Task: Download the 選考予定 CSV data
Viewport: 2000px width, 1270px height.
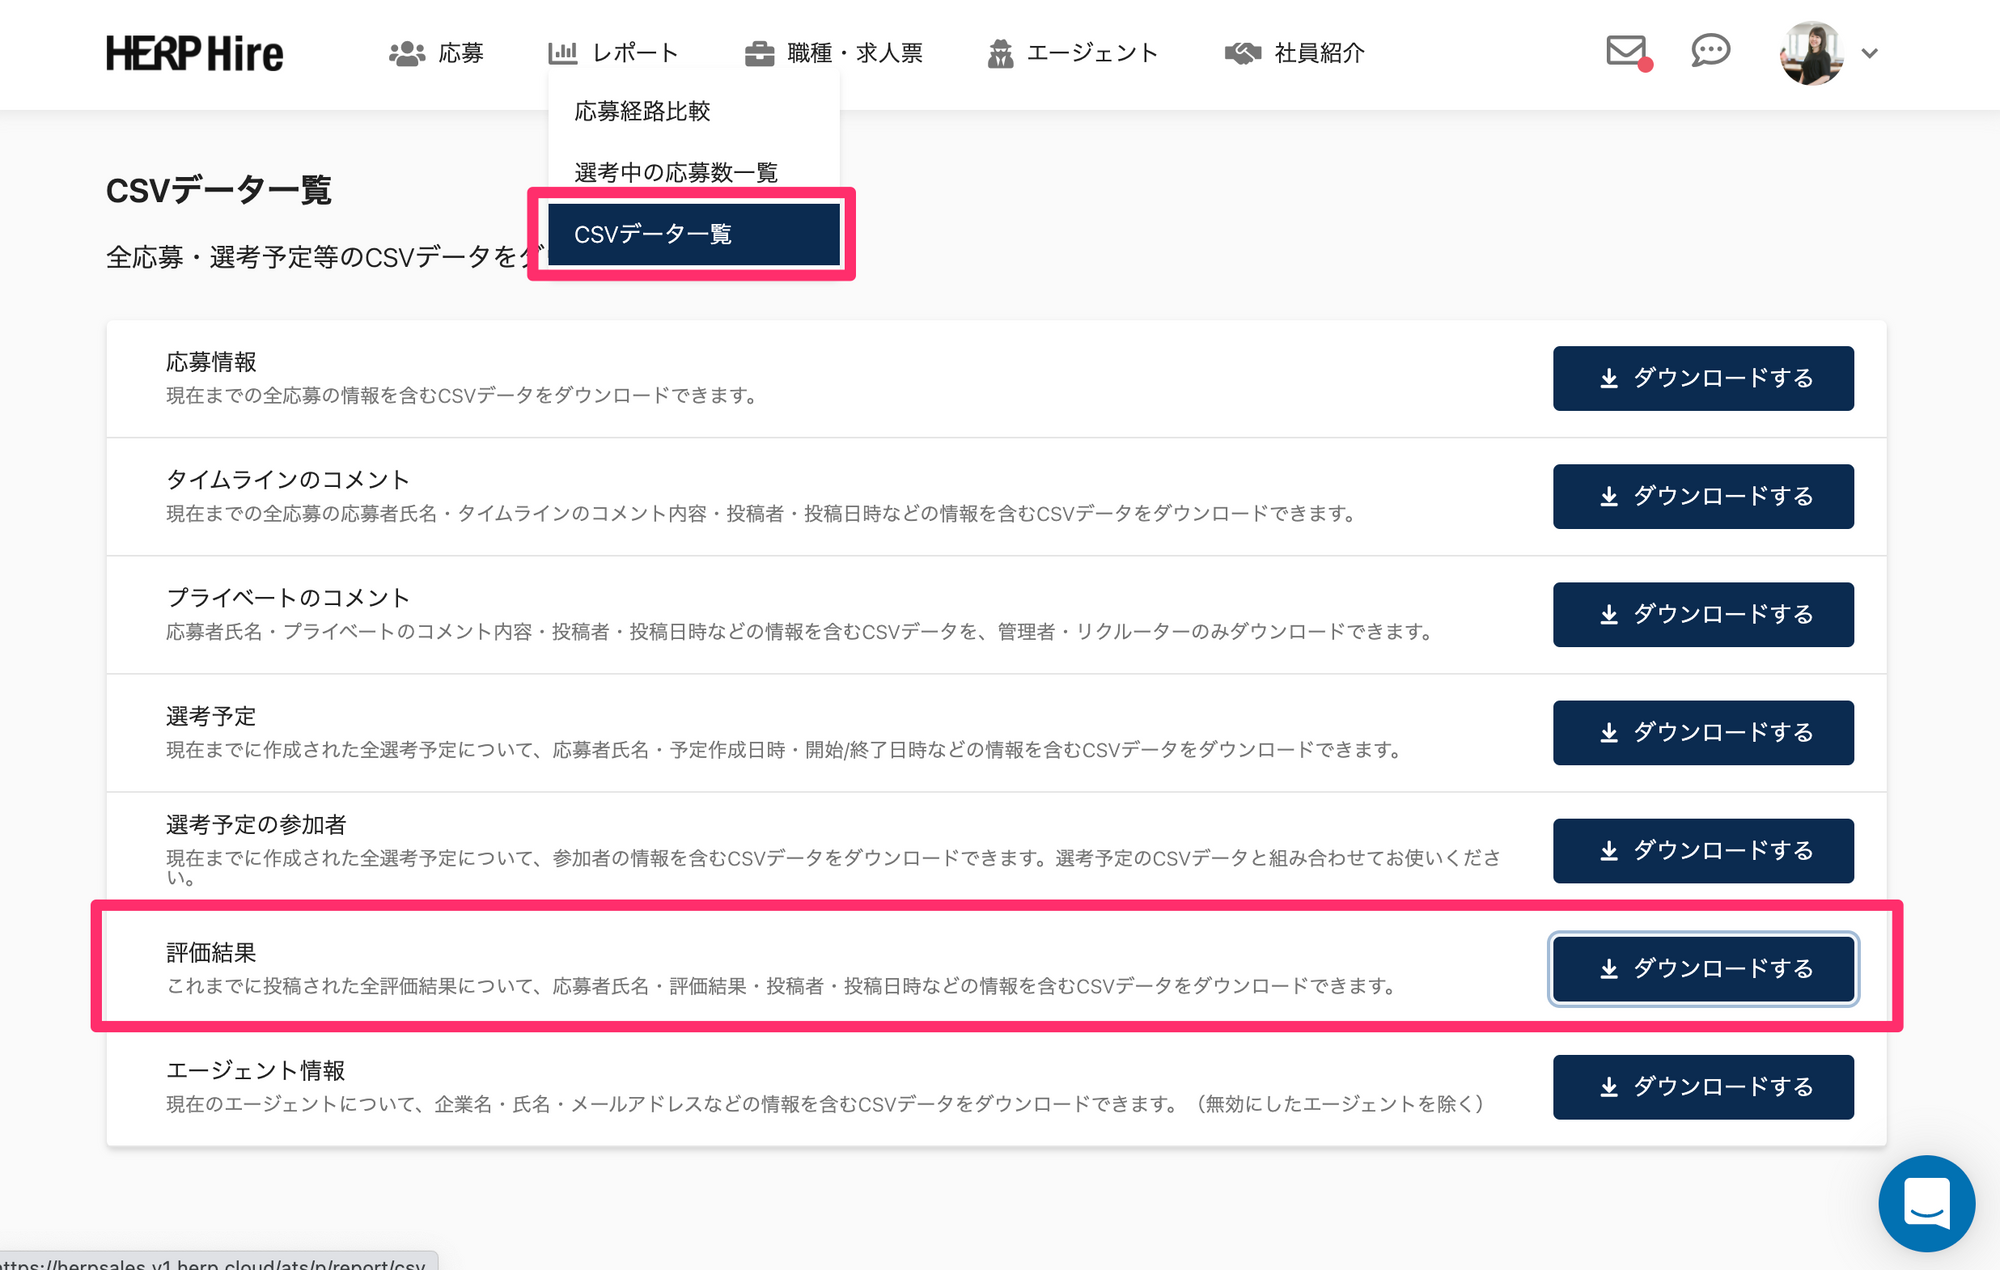Action: [1702, 732]
